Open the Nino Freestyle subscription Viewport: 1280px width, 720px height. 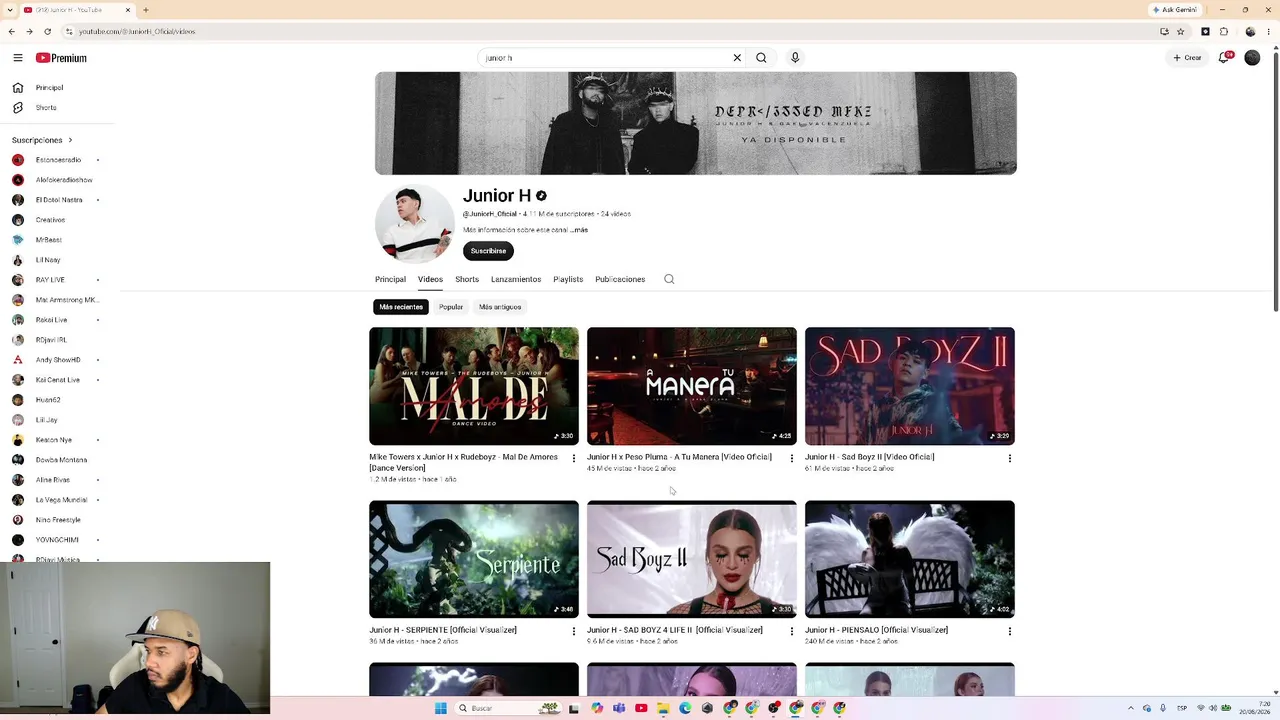[58, 520]
